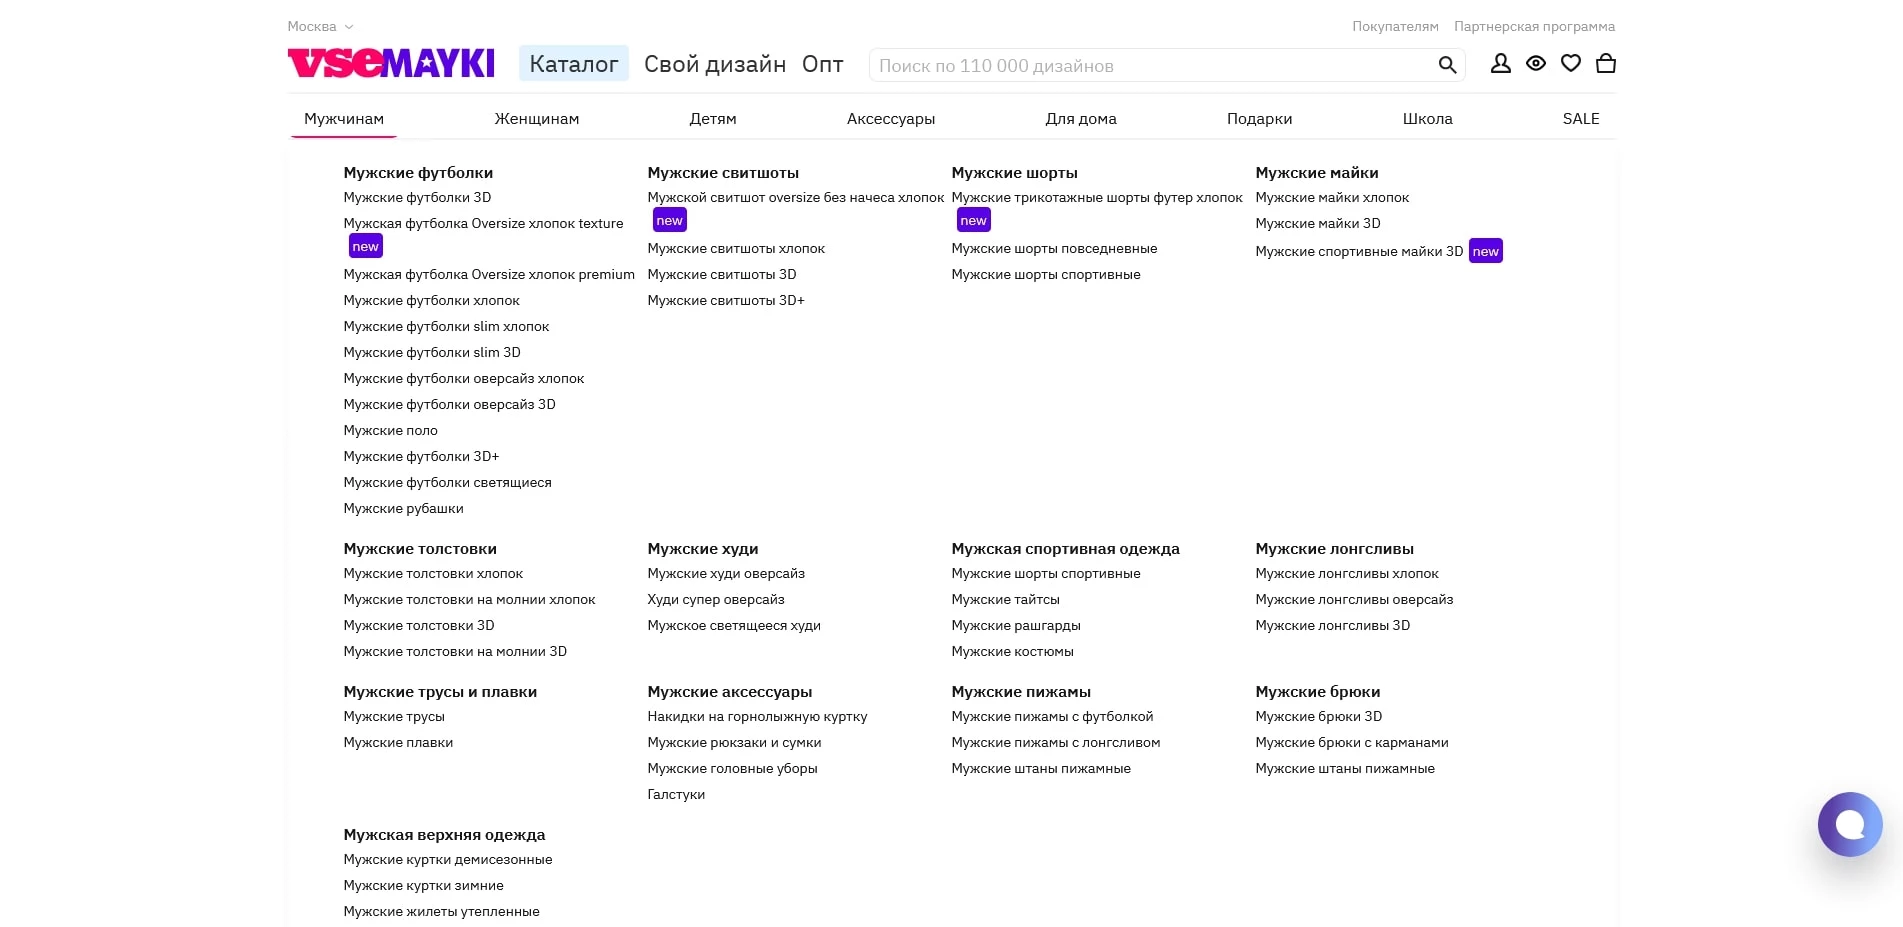Open the shopping bag cart icon
The width and height of the screenshot is (1903, 927).
(x=1605, y=64)
